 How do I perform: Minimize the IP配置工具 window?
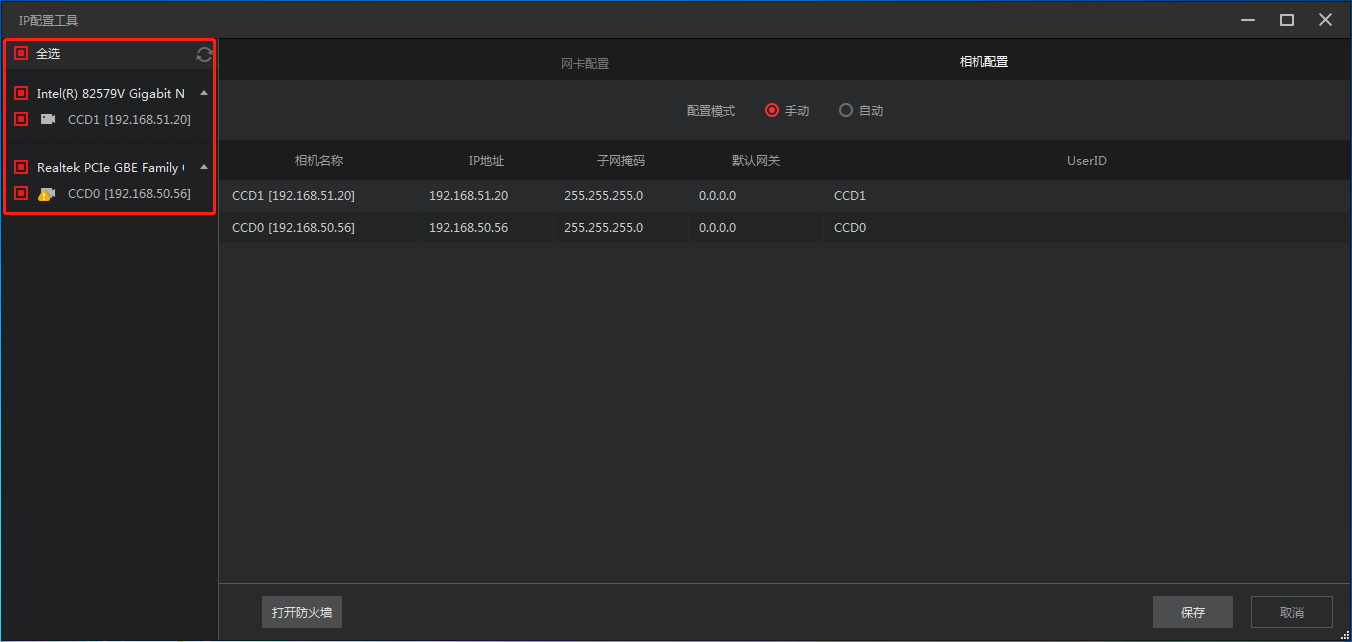[1248, 20]
